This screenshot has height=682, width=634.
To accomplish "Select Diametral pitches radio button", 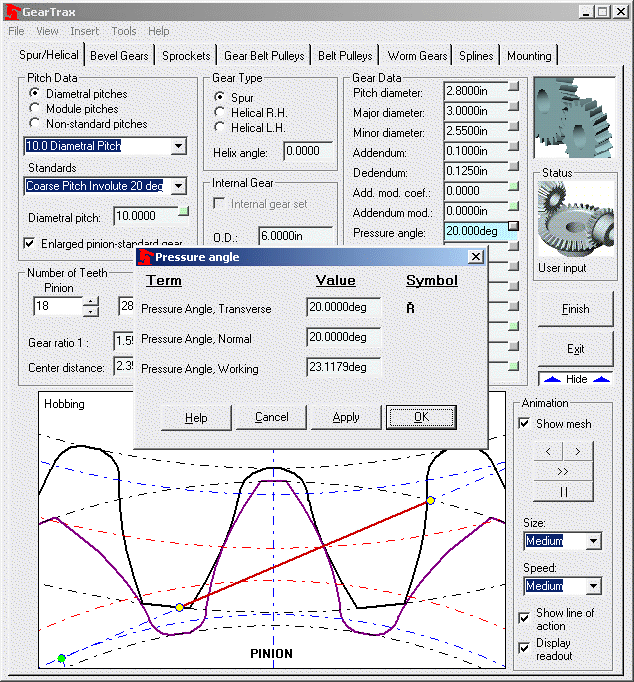I will pyautogui.click(x=34, y=93).
